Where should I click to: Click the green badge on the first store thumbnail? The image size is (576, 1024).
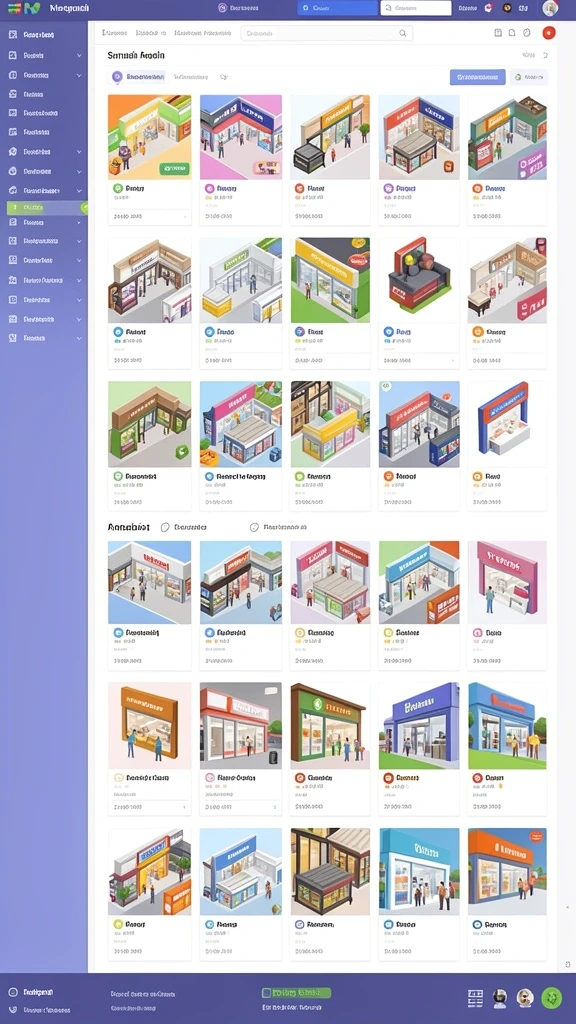point(174,170)
